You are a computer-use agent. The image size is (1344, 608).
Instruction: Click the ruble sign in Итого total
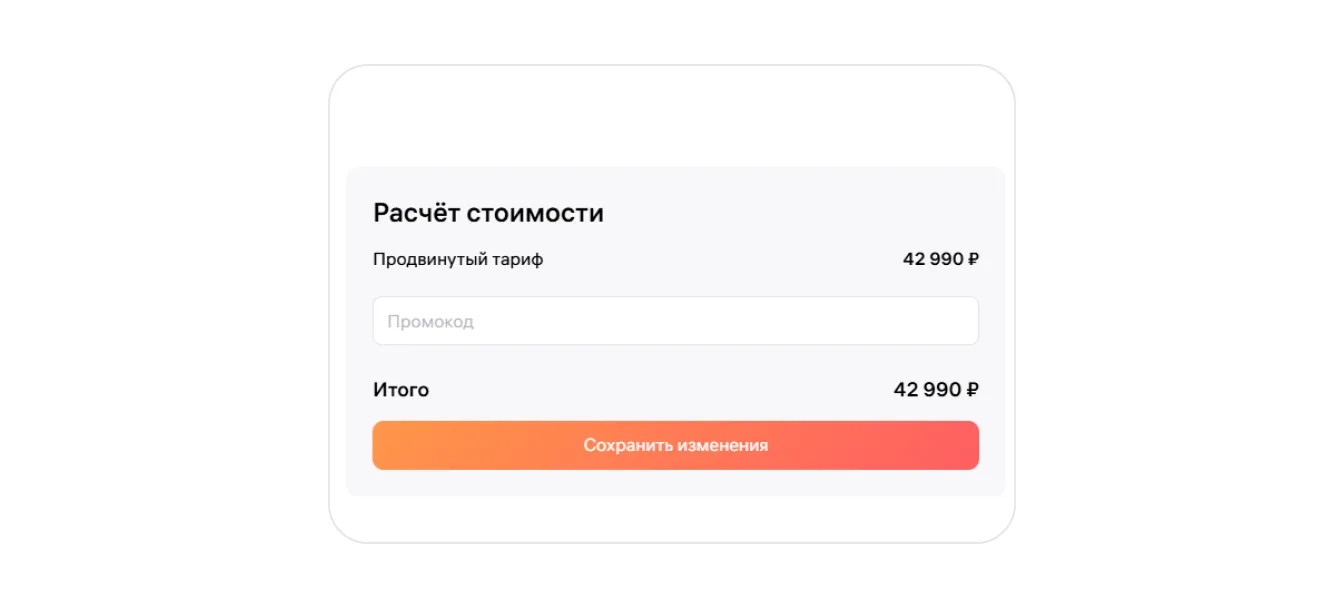(972, 390)
